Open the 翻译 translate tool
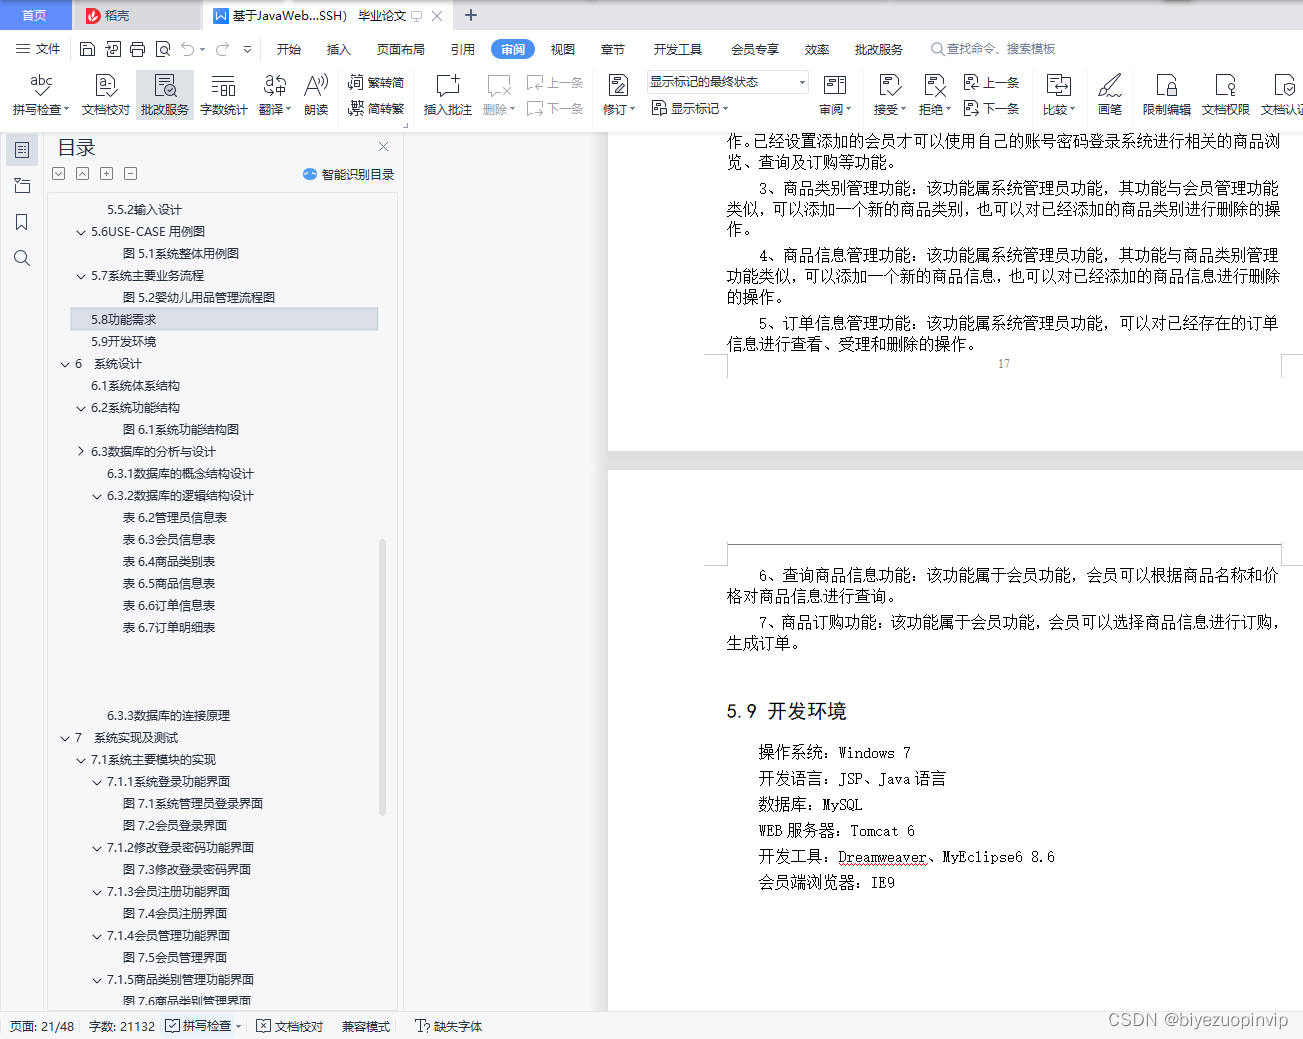This screenshot has width=1303, height=1039. (x=275, y=95)
